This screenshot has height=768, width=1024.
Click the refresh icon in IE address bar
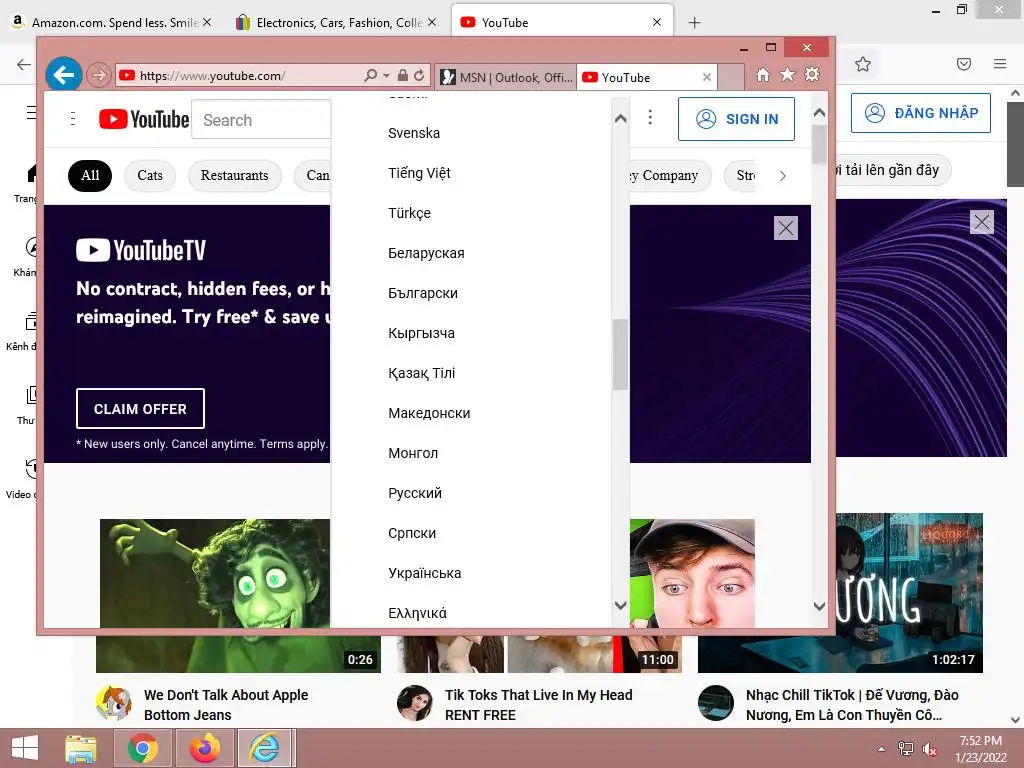[419, 75]
